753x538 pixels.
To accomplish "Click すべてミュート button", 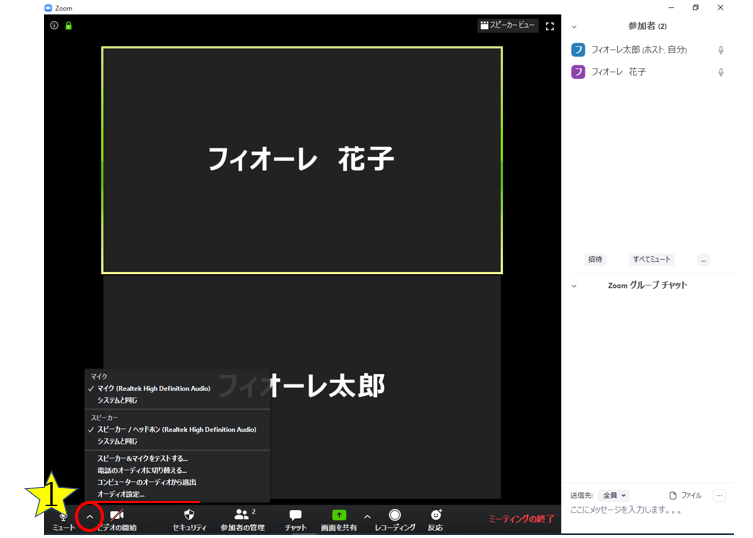I will 651,259.
